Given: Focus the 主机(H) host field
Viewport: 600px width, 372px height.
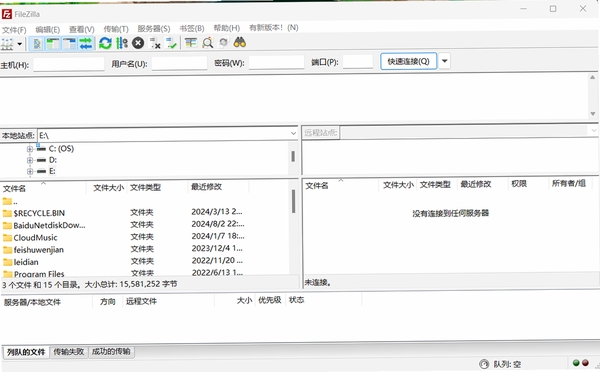Looking at the screenshot, I should pyautogui.click(x=69, y=64).
